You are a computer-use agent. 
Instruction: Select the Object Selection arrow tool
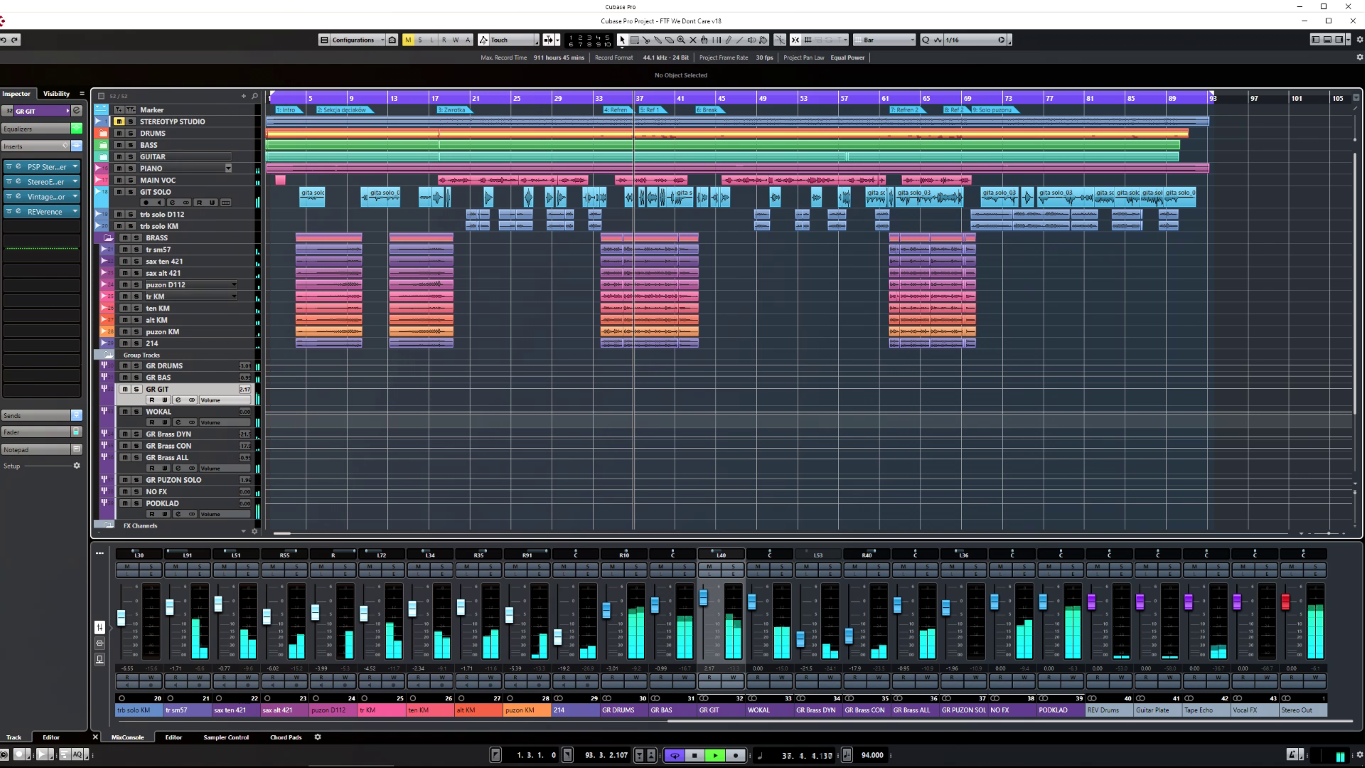pyautogui.click(x=622, y=40)
